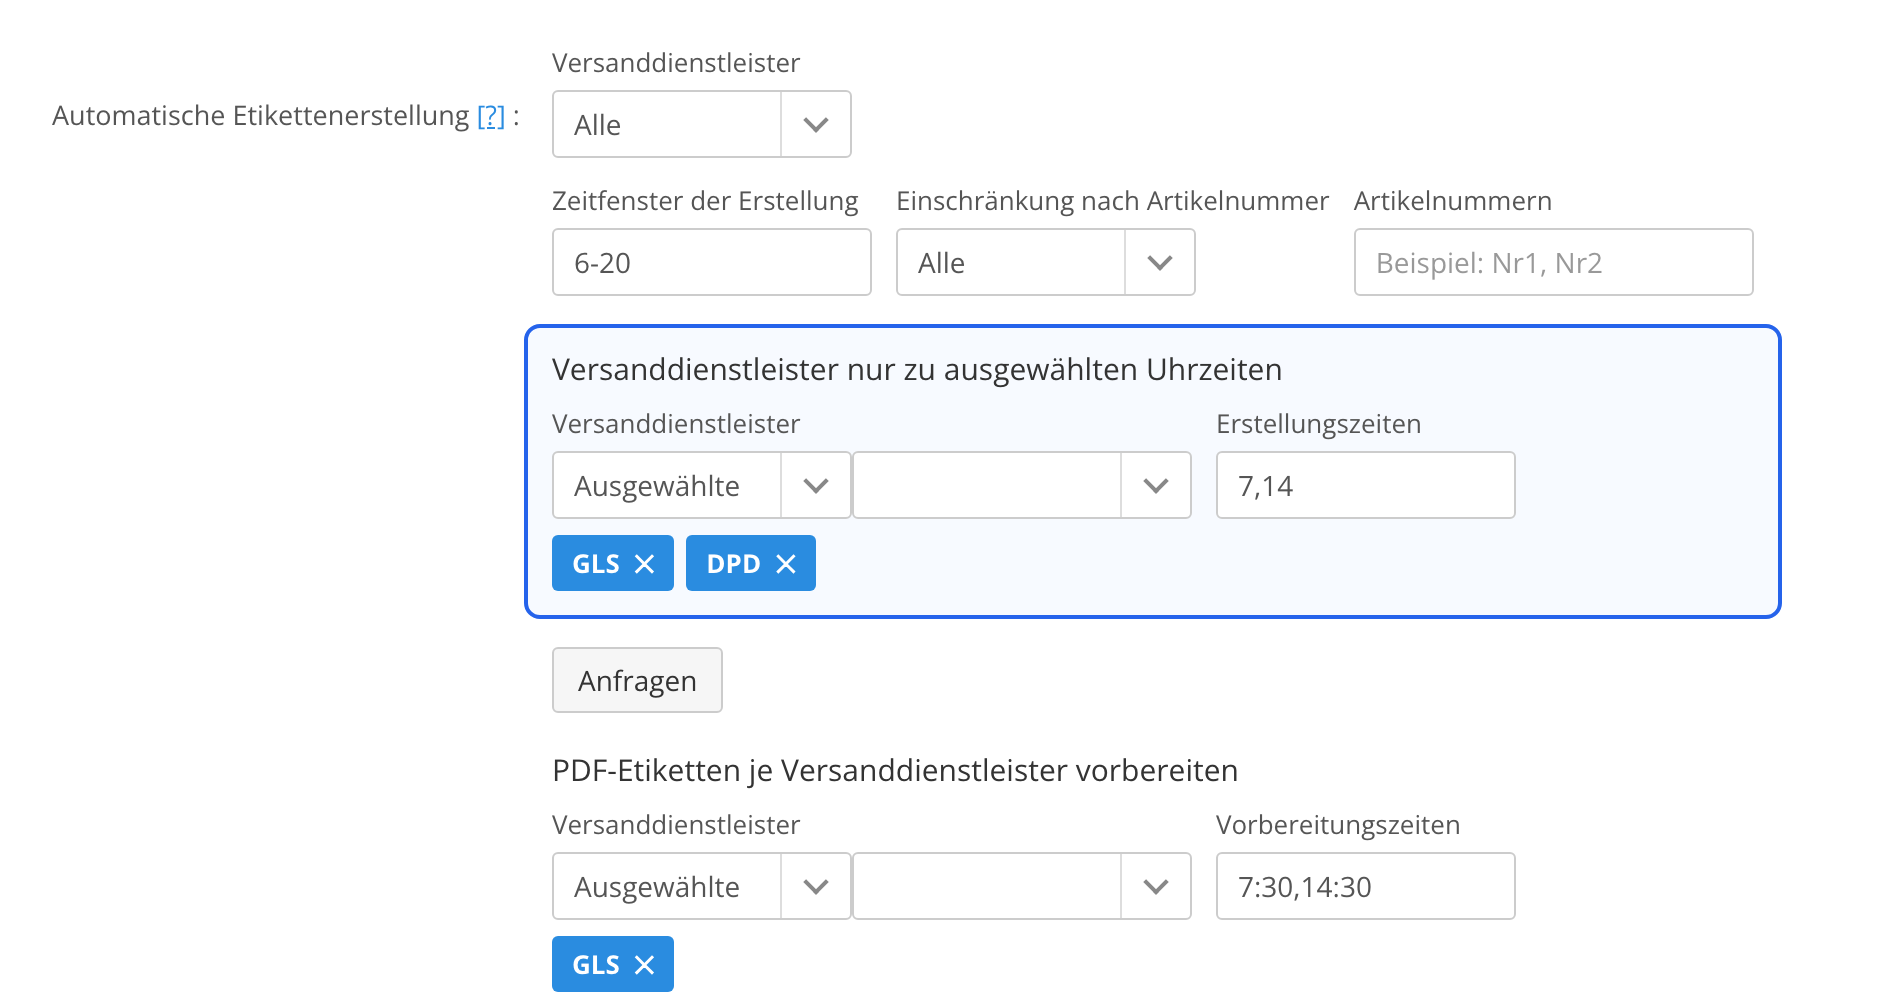Open empty carrier dropdown beside Erstellungszeiten field
Screen dimensions: 1880x1000
(1021, 485)
